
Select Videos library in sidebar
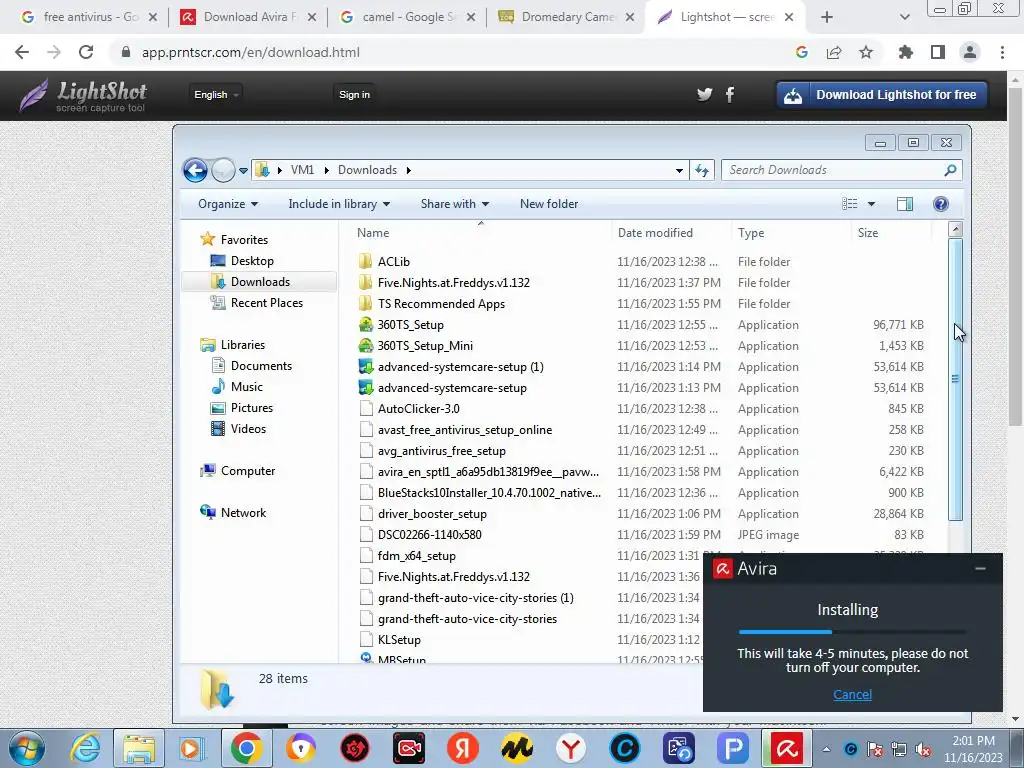pos(248,428)
